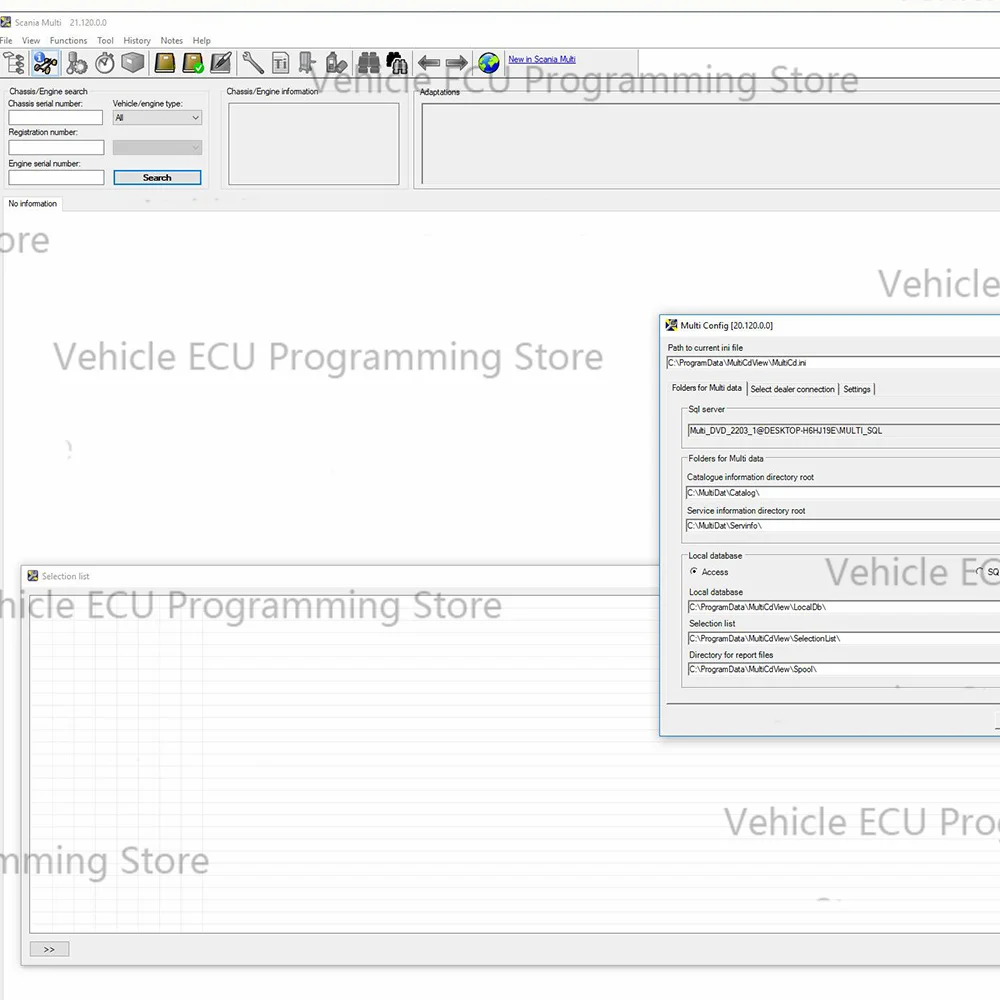Click the Registration number field

pyautogui.click(x=56, y=147)
